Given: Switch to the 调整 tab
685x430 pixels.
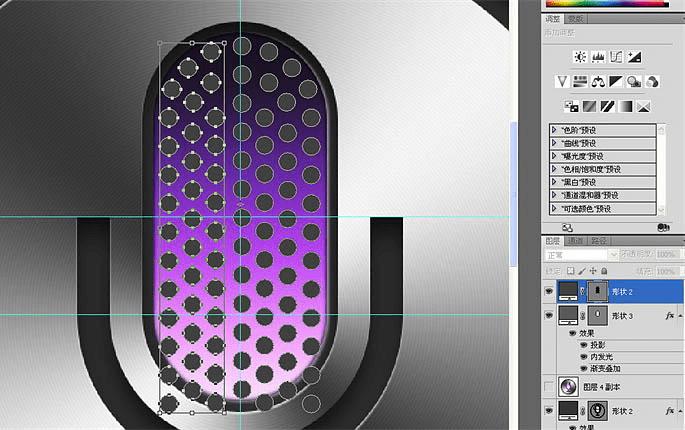Looking at the screenshot, I should [553, 19].
